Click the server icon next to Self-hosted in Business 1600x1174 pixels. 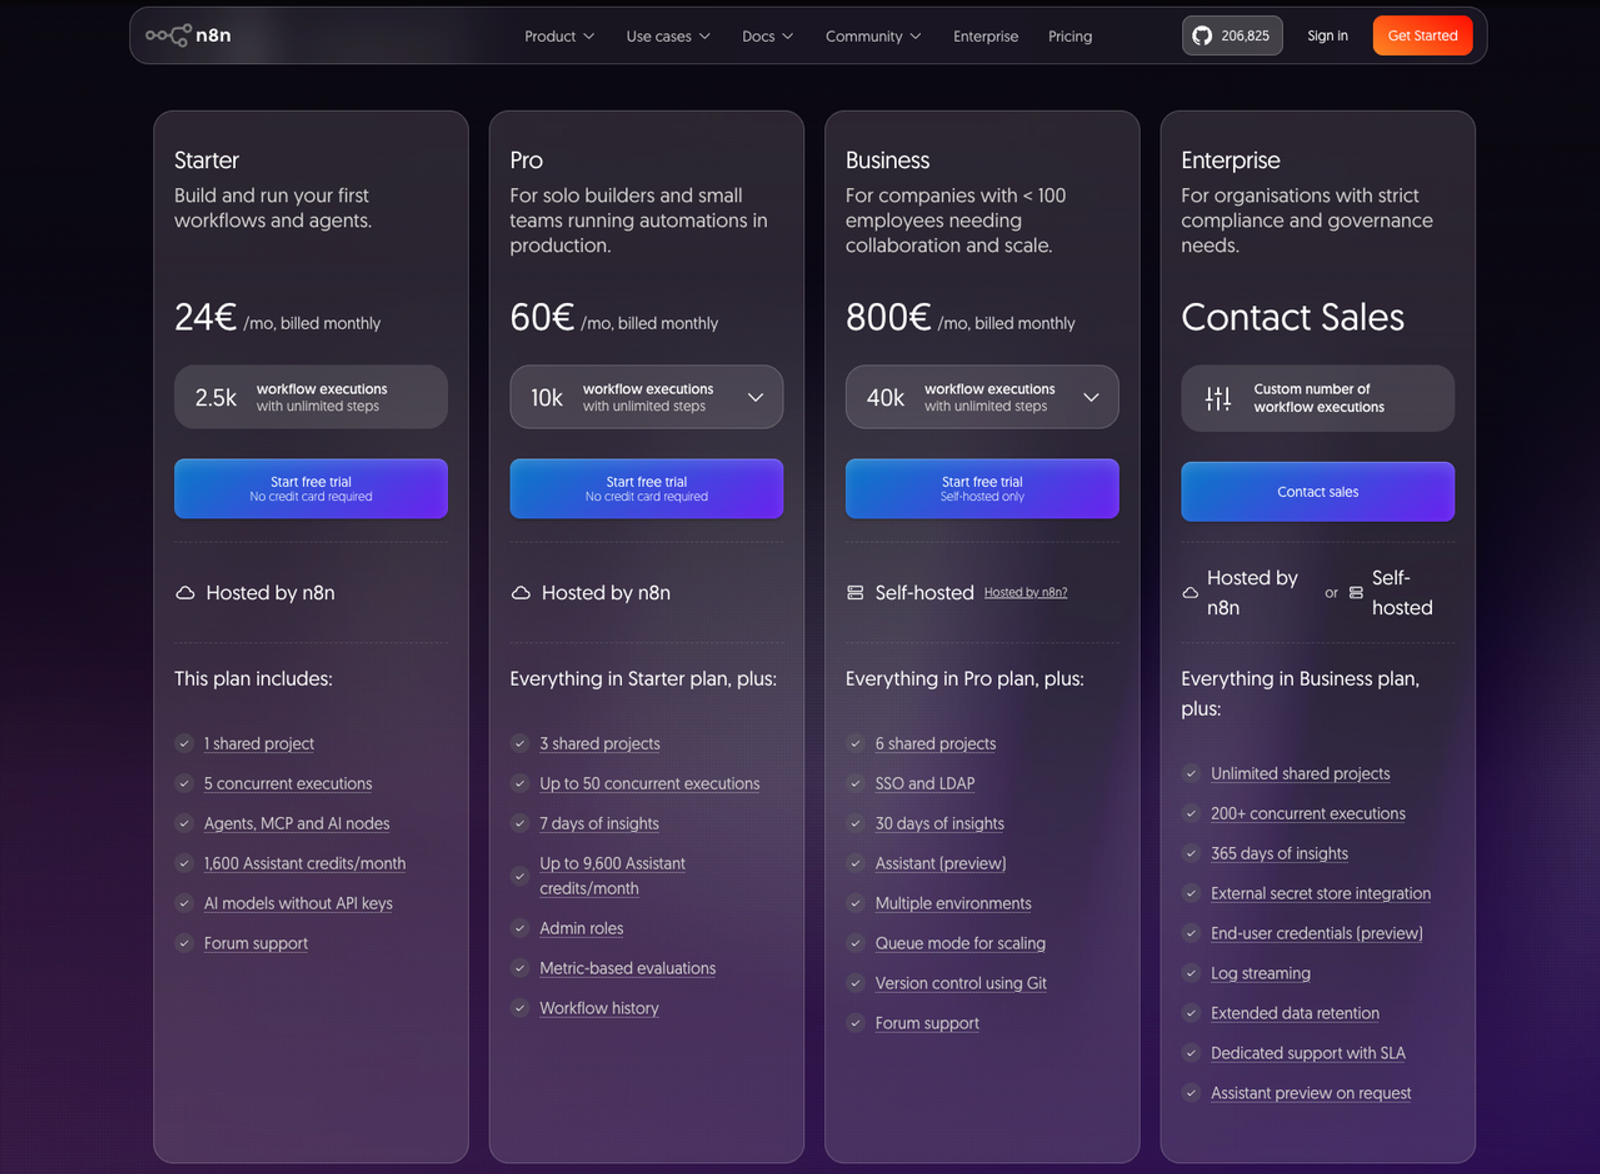855,593
